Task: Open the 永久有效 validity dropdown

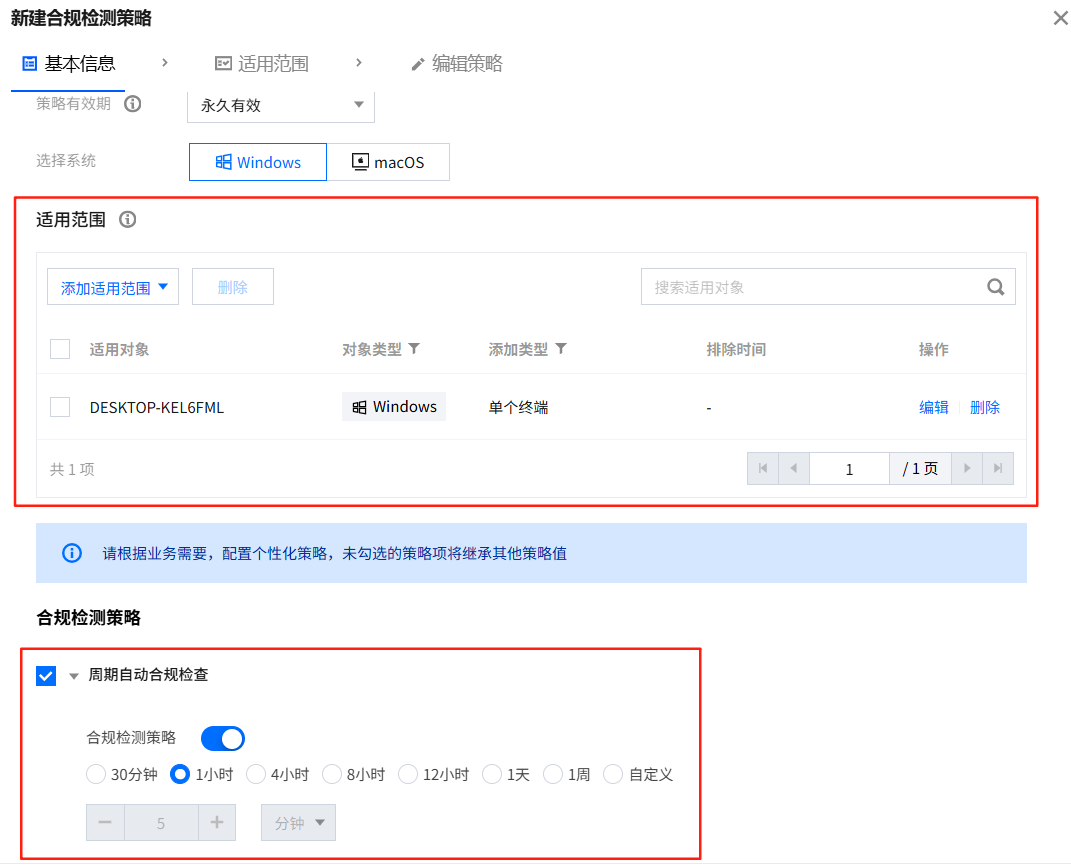Action: (x=280, y=103)
